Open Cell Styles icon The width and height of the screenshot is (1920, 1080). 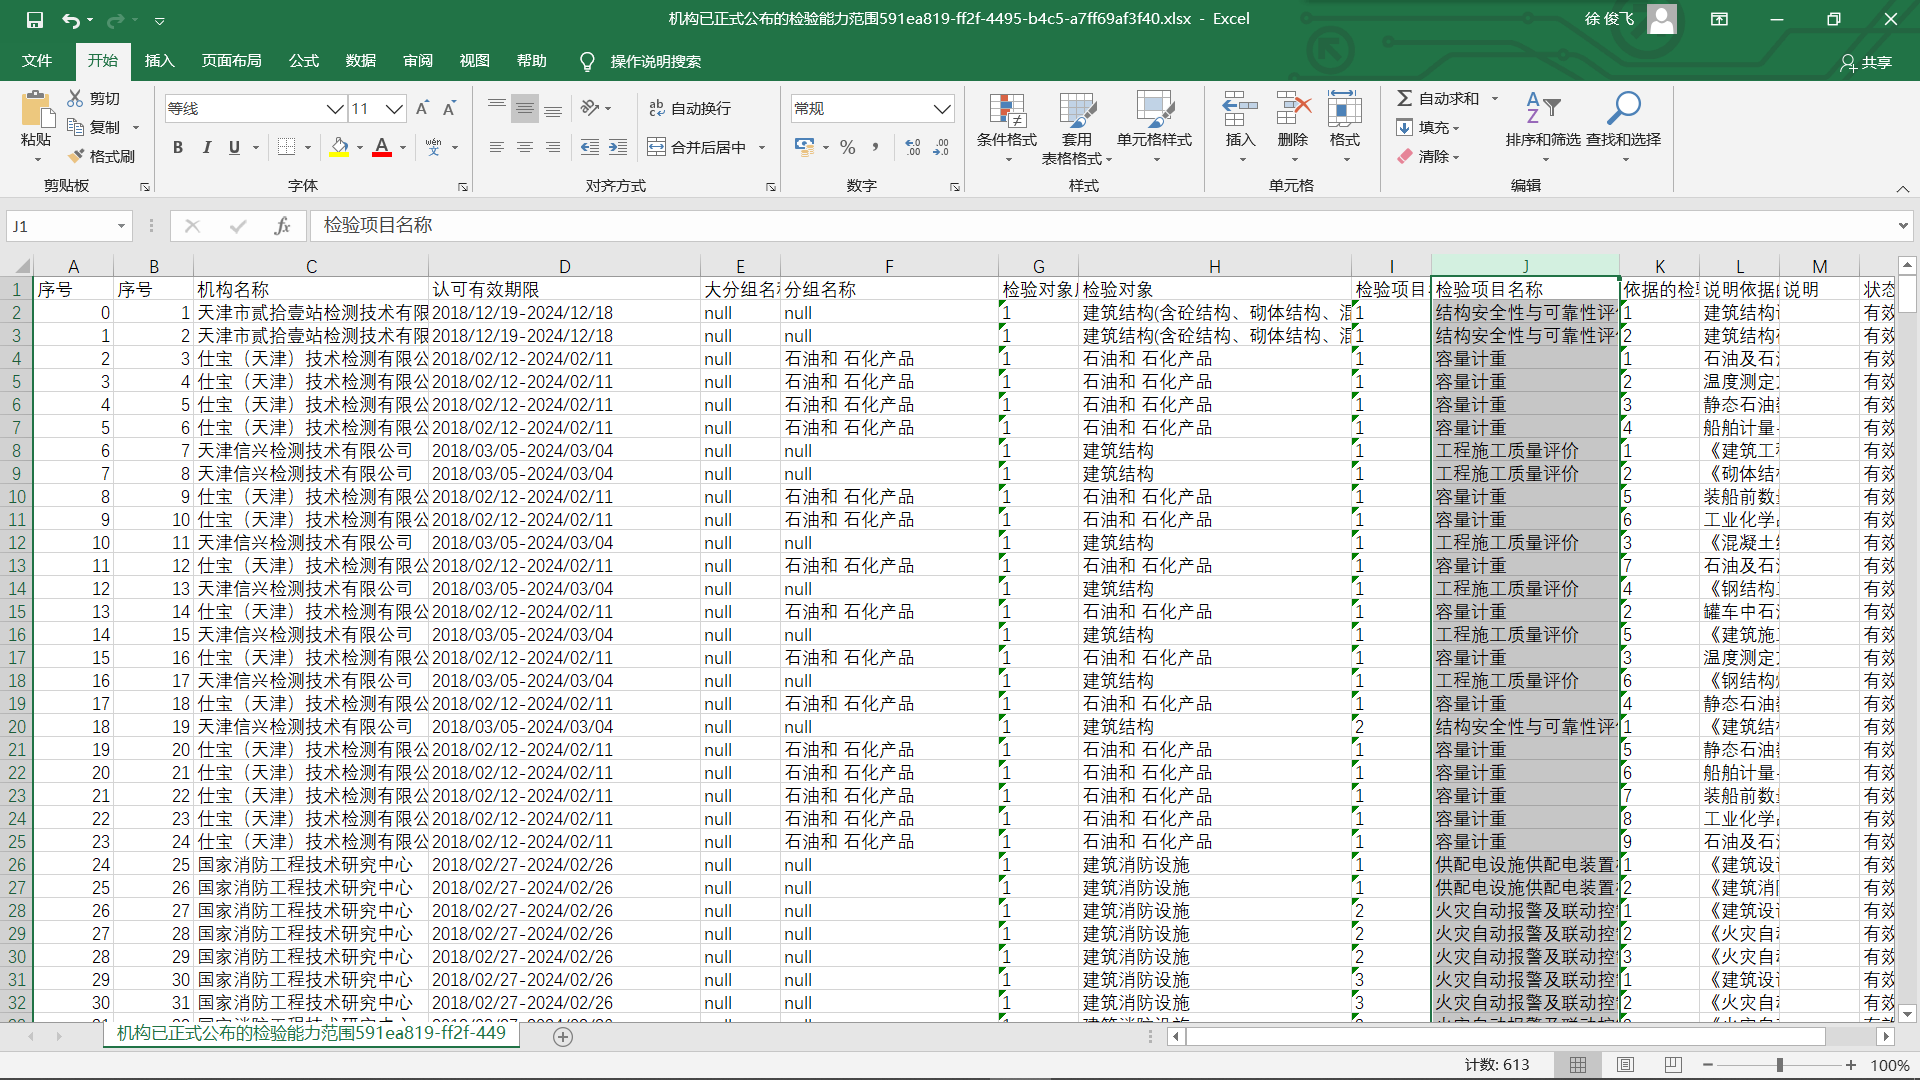coord(1154,110)
